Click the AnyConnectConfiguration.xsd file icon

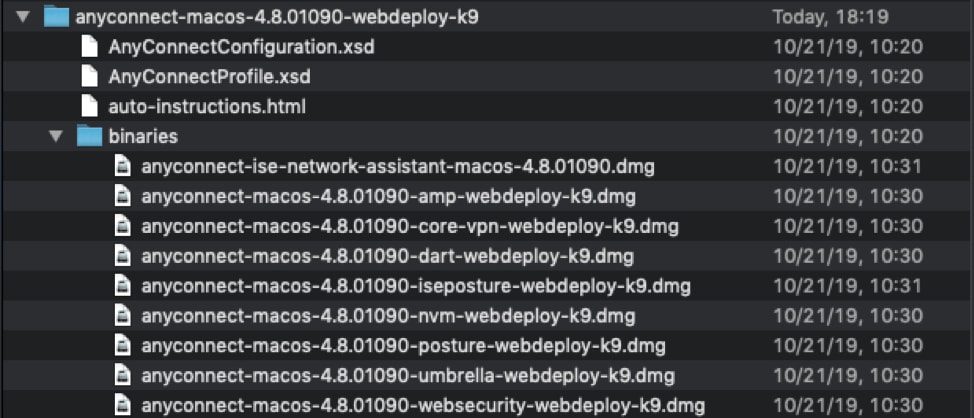click(90, 47)
